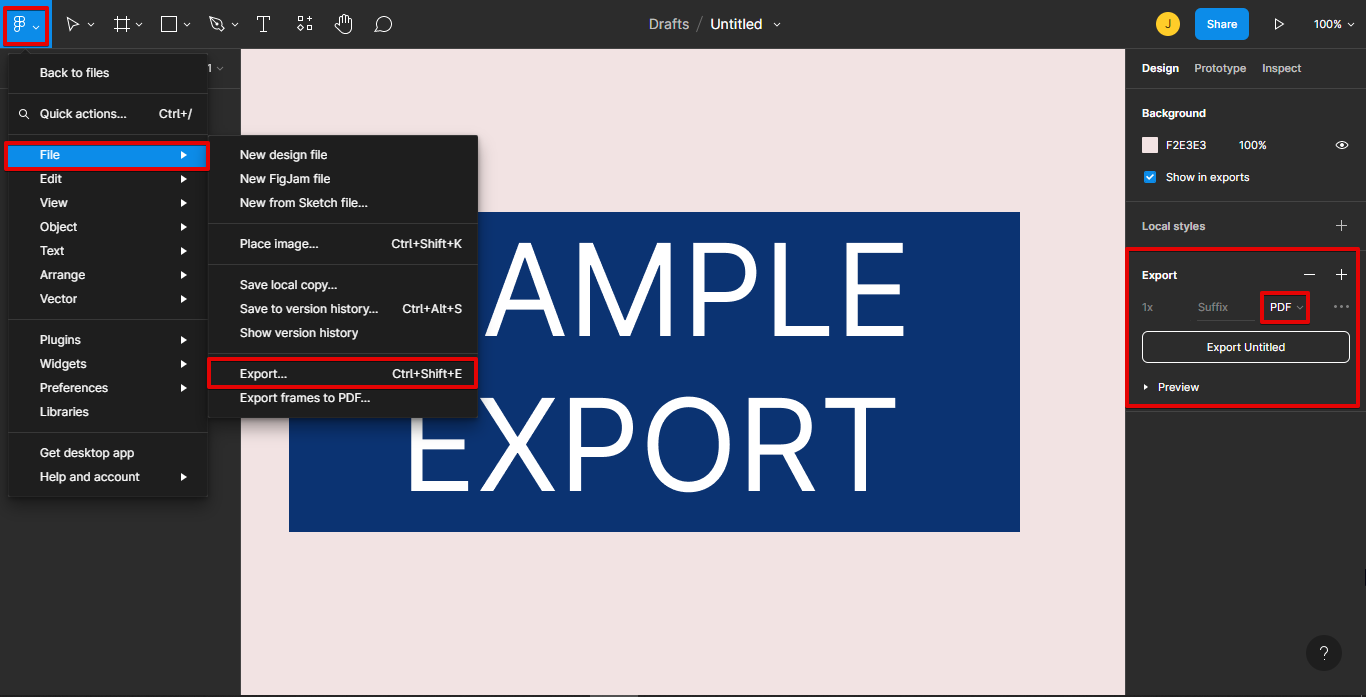Select the Frame tool
Image resolution: width=1366 pixels, height=697 pixels.
click(x=122, y=24)
